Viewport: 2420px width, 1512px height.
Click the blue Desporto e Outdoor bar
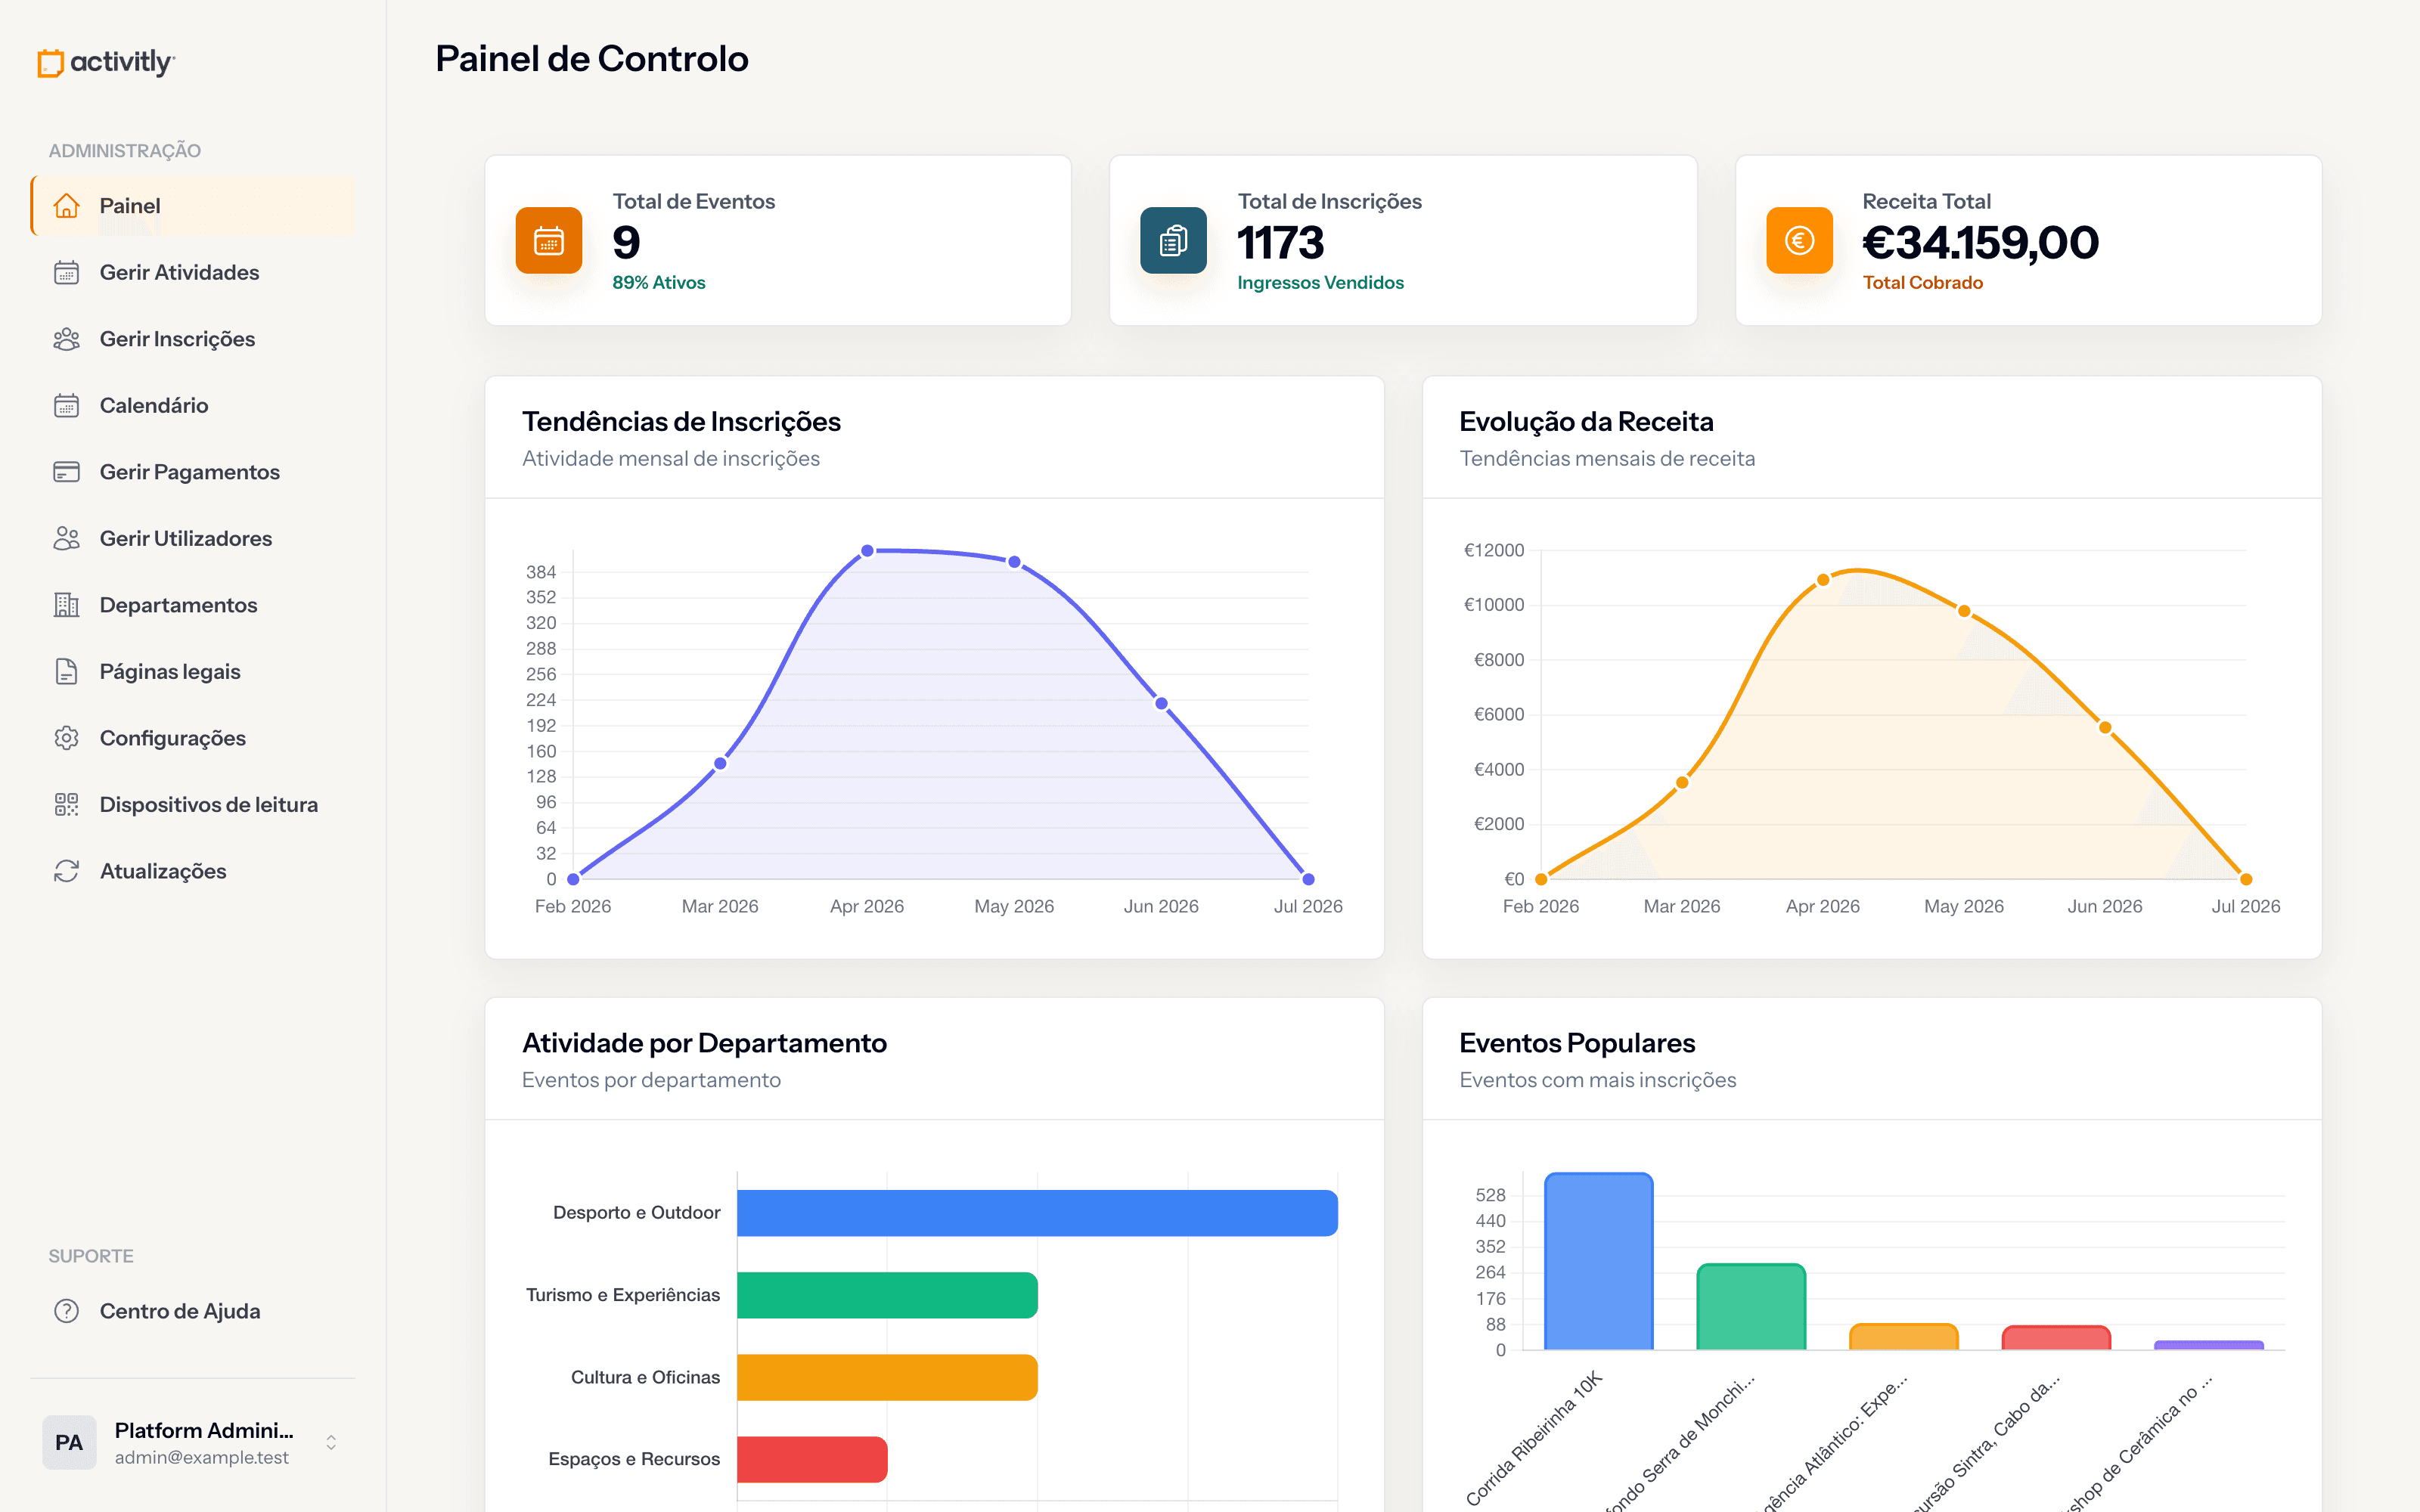coord(1037,1213)
